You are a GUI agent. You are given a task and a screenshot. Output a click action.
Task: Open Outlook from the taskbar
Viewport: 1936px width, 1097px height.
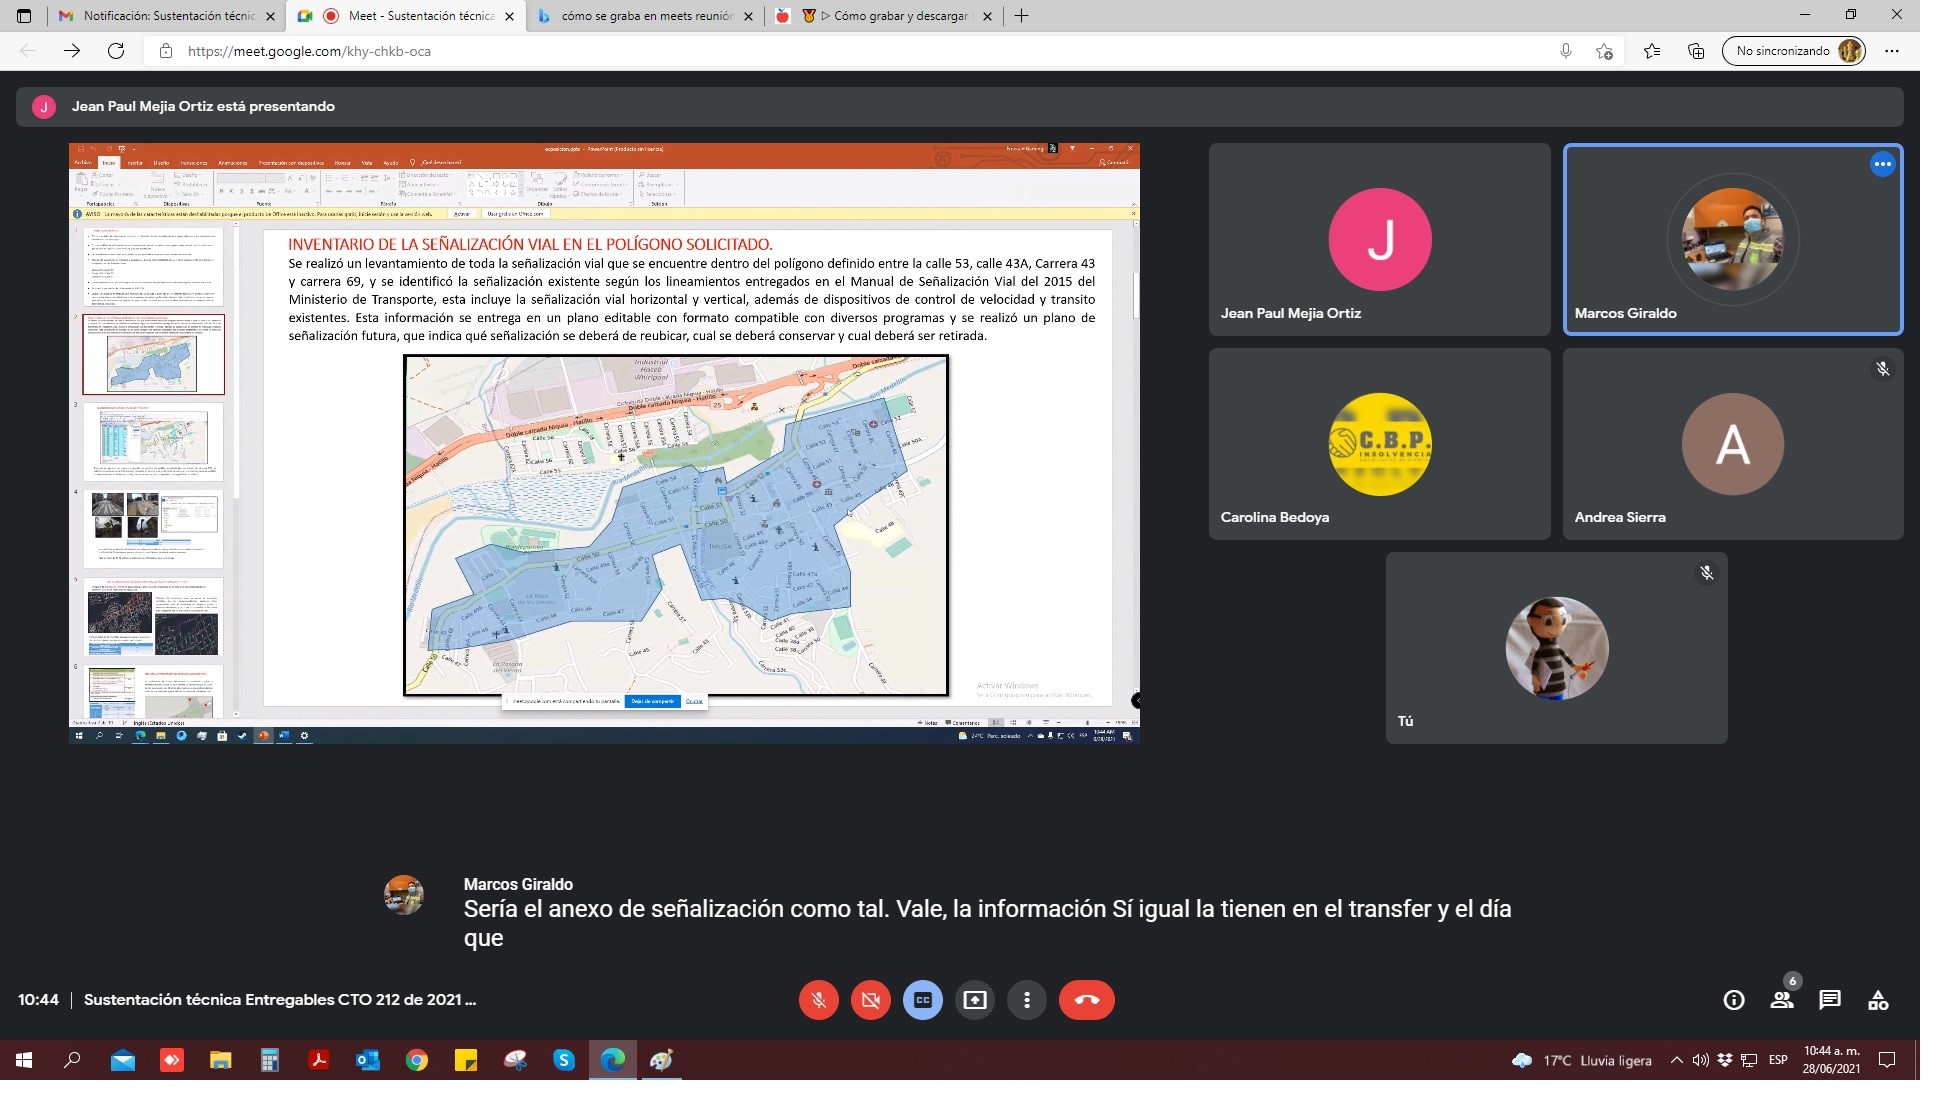coord(368,1061)
